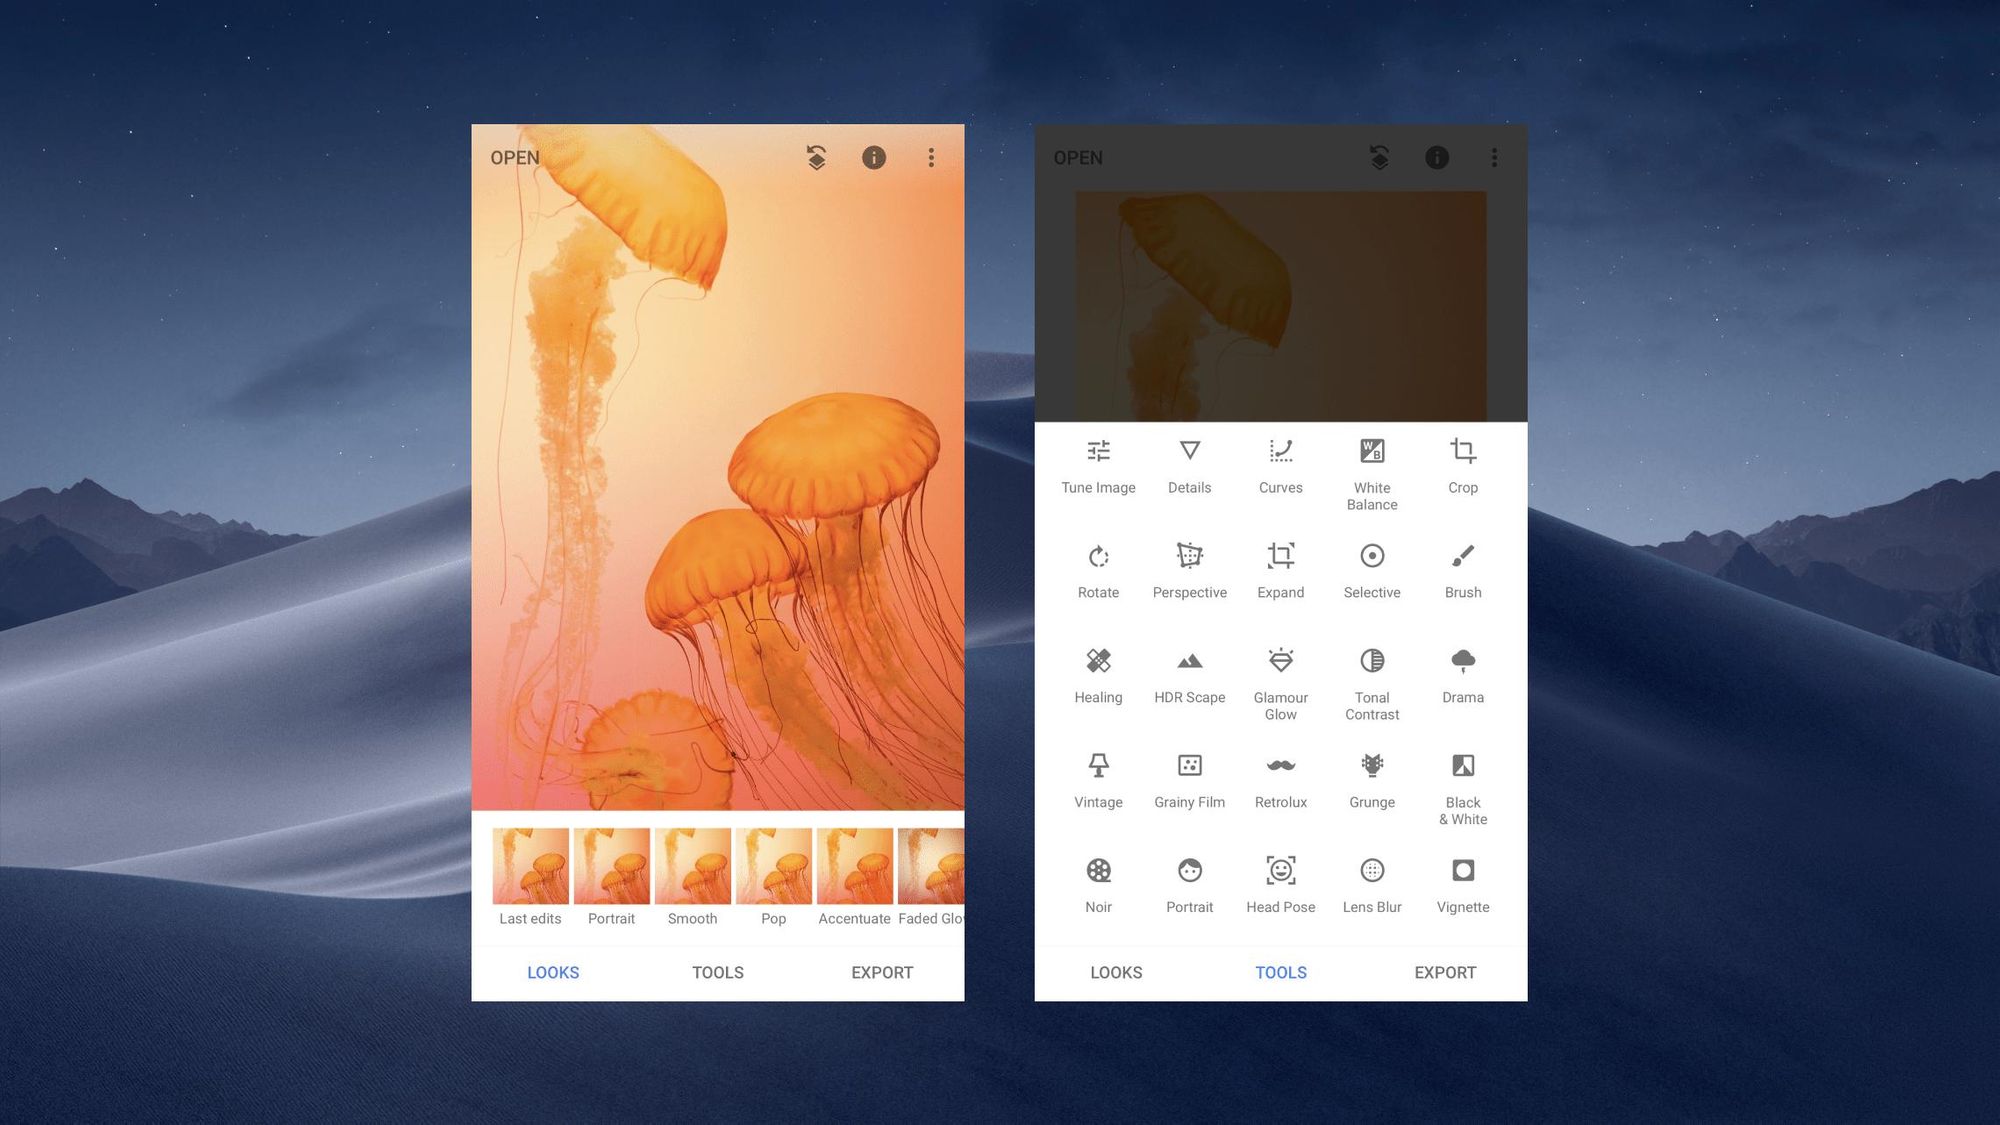Toggle the Noir effect
Viewport: 2000px width, 1125px height.
coord(1098,880)
